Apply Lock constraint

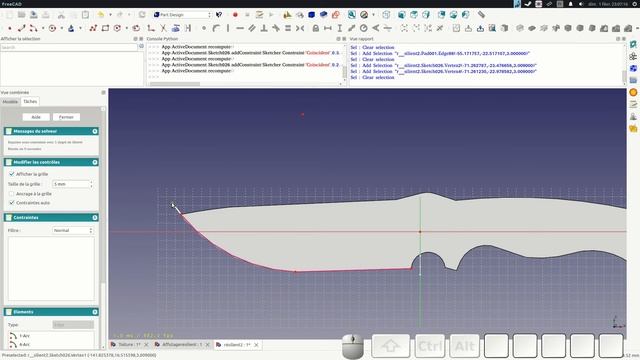click(316, 28)
